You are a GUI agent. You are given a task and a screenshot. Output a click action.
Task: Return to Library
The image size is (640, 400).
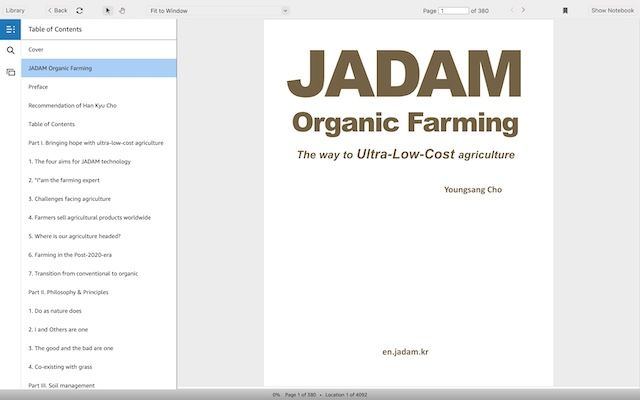click(x=15, y=11)
